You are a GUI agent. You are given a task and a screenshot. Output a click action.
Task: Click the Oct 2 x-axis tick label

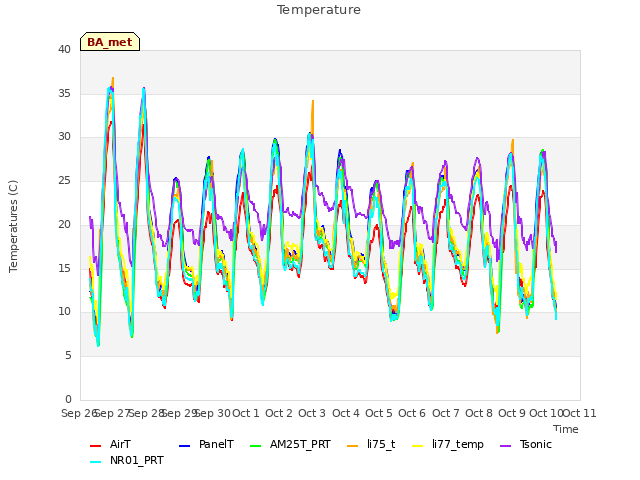click(279, 413)
